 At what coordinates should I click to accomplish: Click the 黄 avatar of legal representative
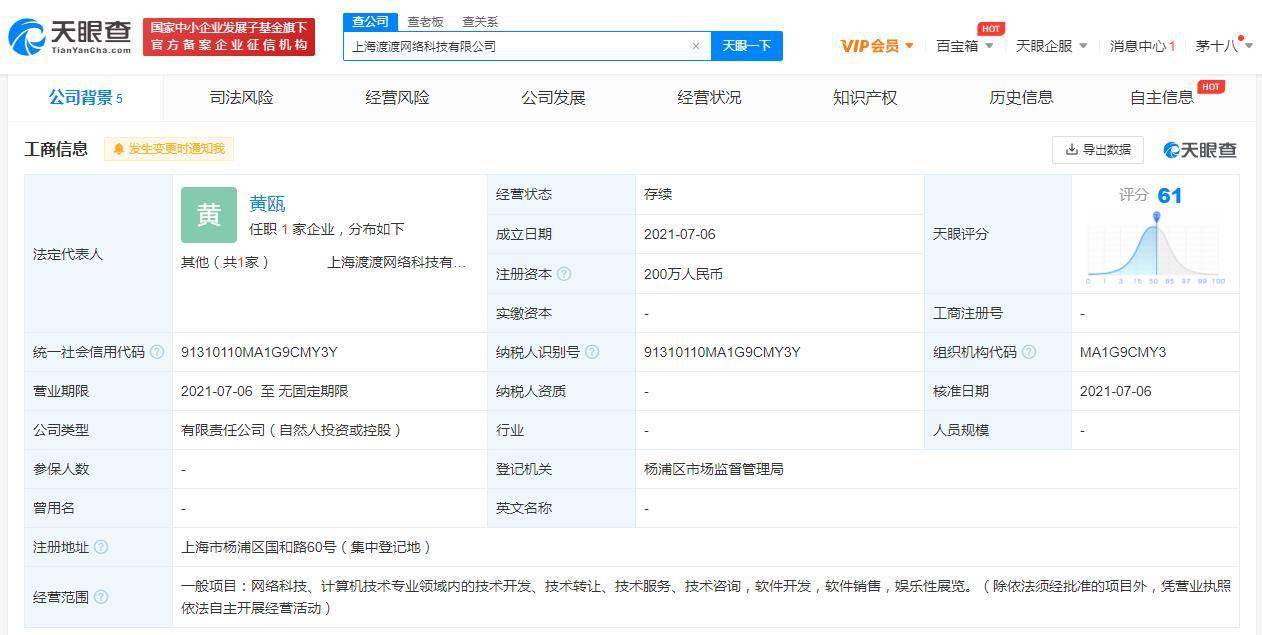tap(209, 215)
